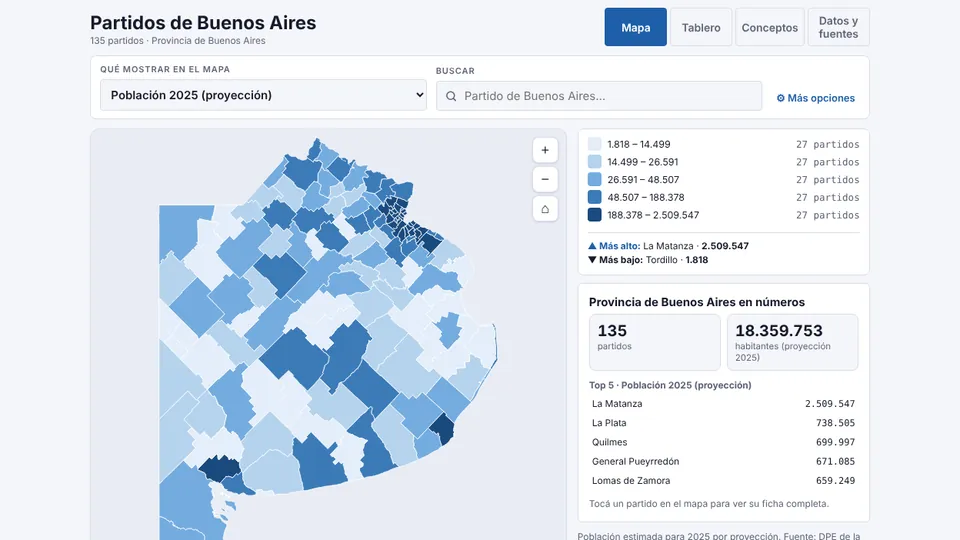The height and width of the screenshot is (540, 960).
Task: Click the 18.359.753 habitantes stat card
Action: click(792, 342)
